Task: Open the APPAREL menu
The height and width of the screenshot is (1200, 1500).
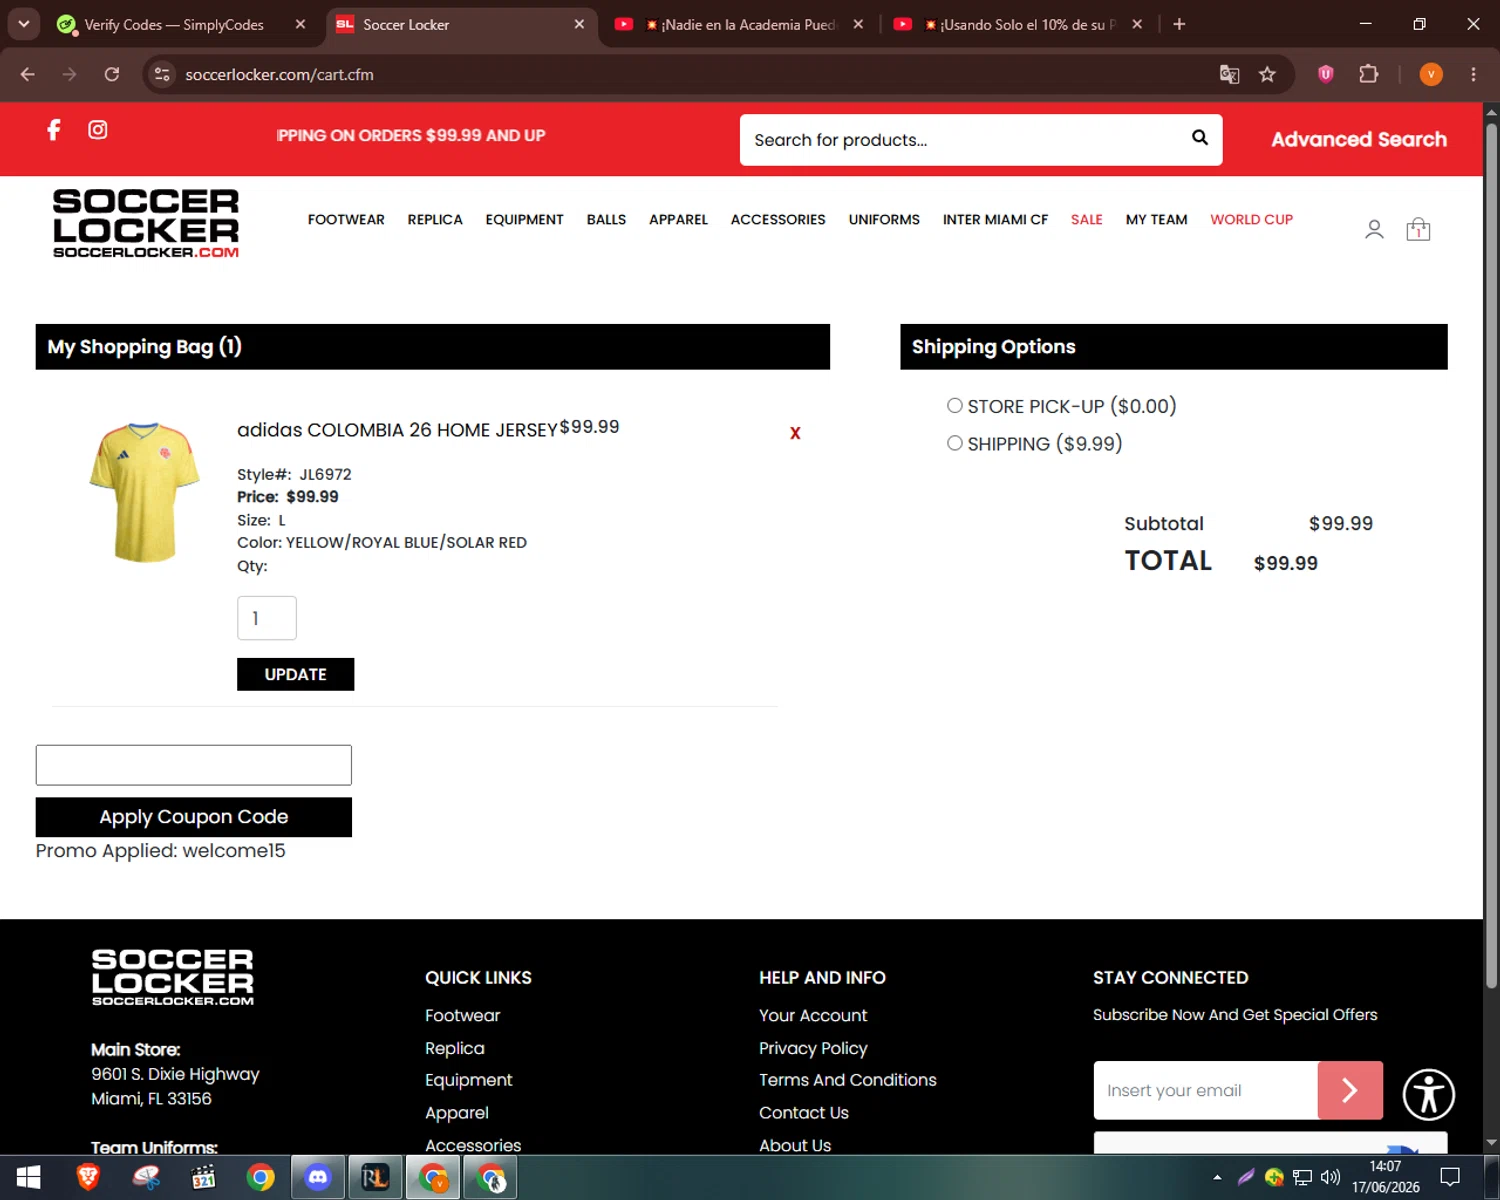Action: (x=678, y=219)
